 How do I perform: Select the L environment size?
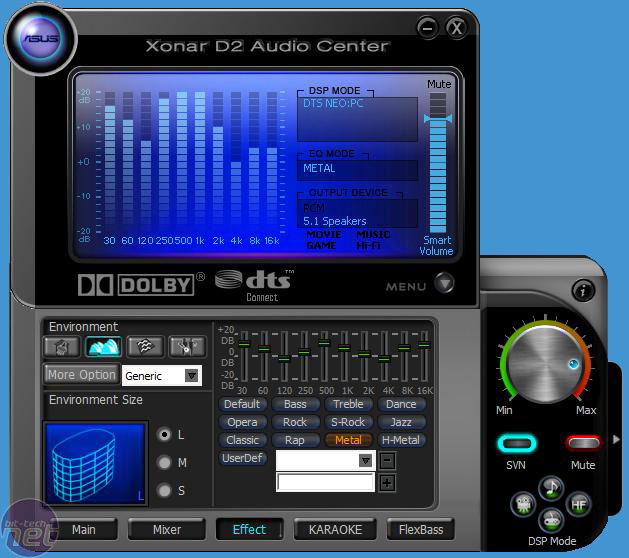pyautogui.click(x=164, y=434)
